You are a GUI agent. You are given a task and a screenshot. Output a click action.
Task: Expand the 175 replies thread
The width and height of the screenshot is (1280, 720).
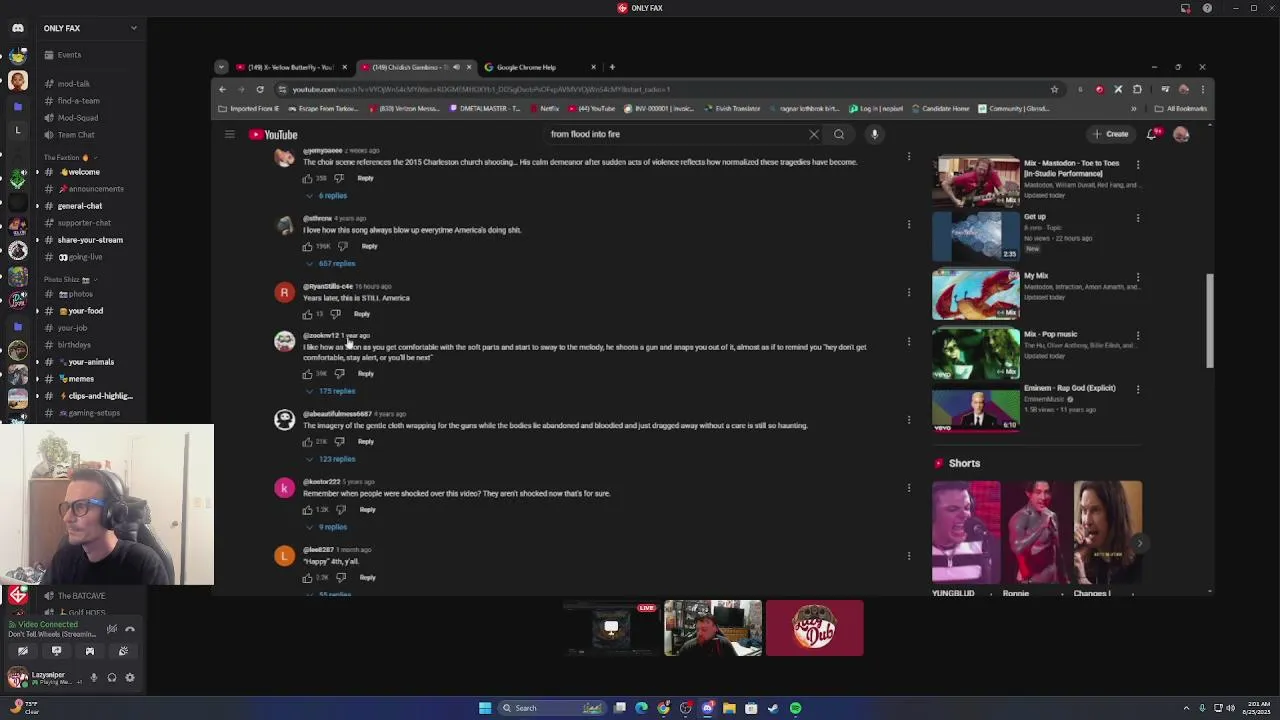point(330,391)
